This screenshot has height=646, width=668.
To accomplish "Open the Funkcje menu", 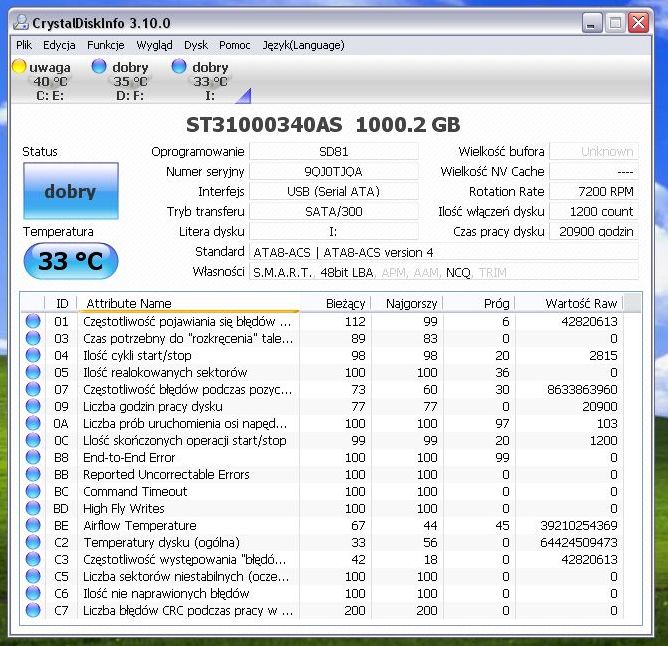I will pos(106,45).
